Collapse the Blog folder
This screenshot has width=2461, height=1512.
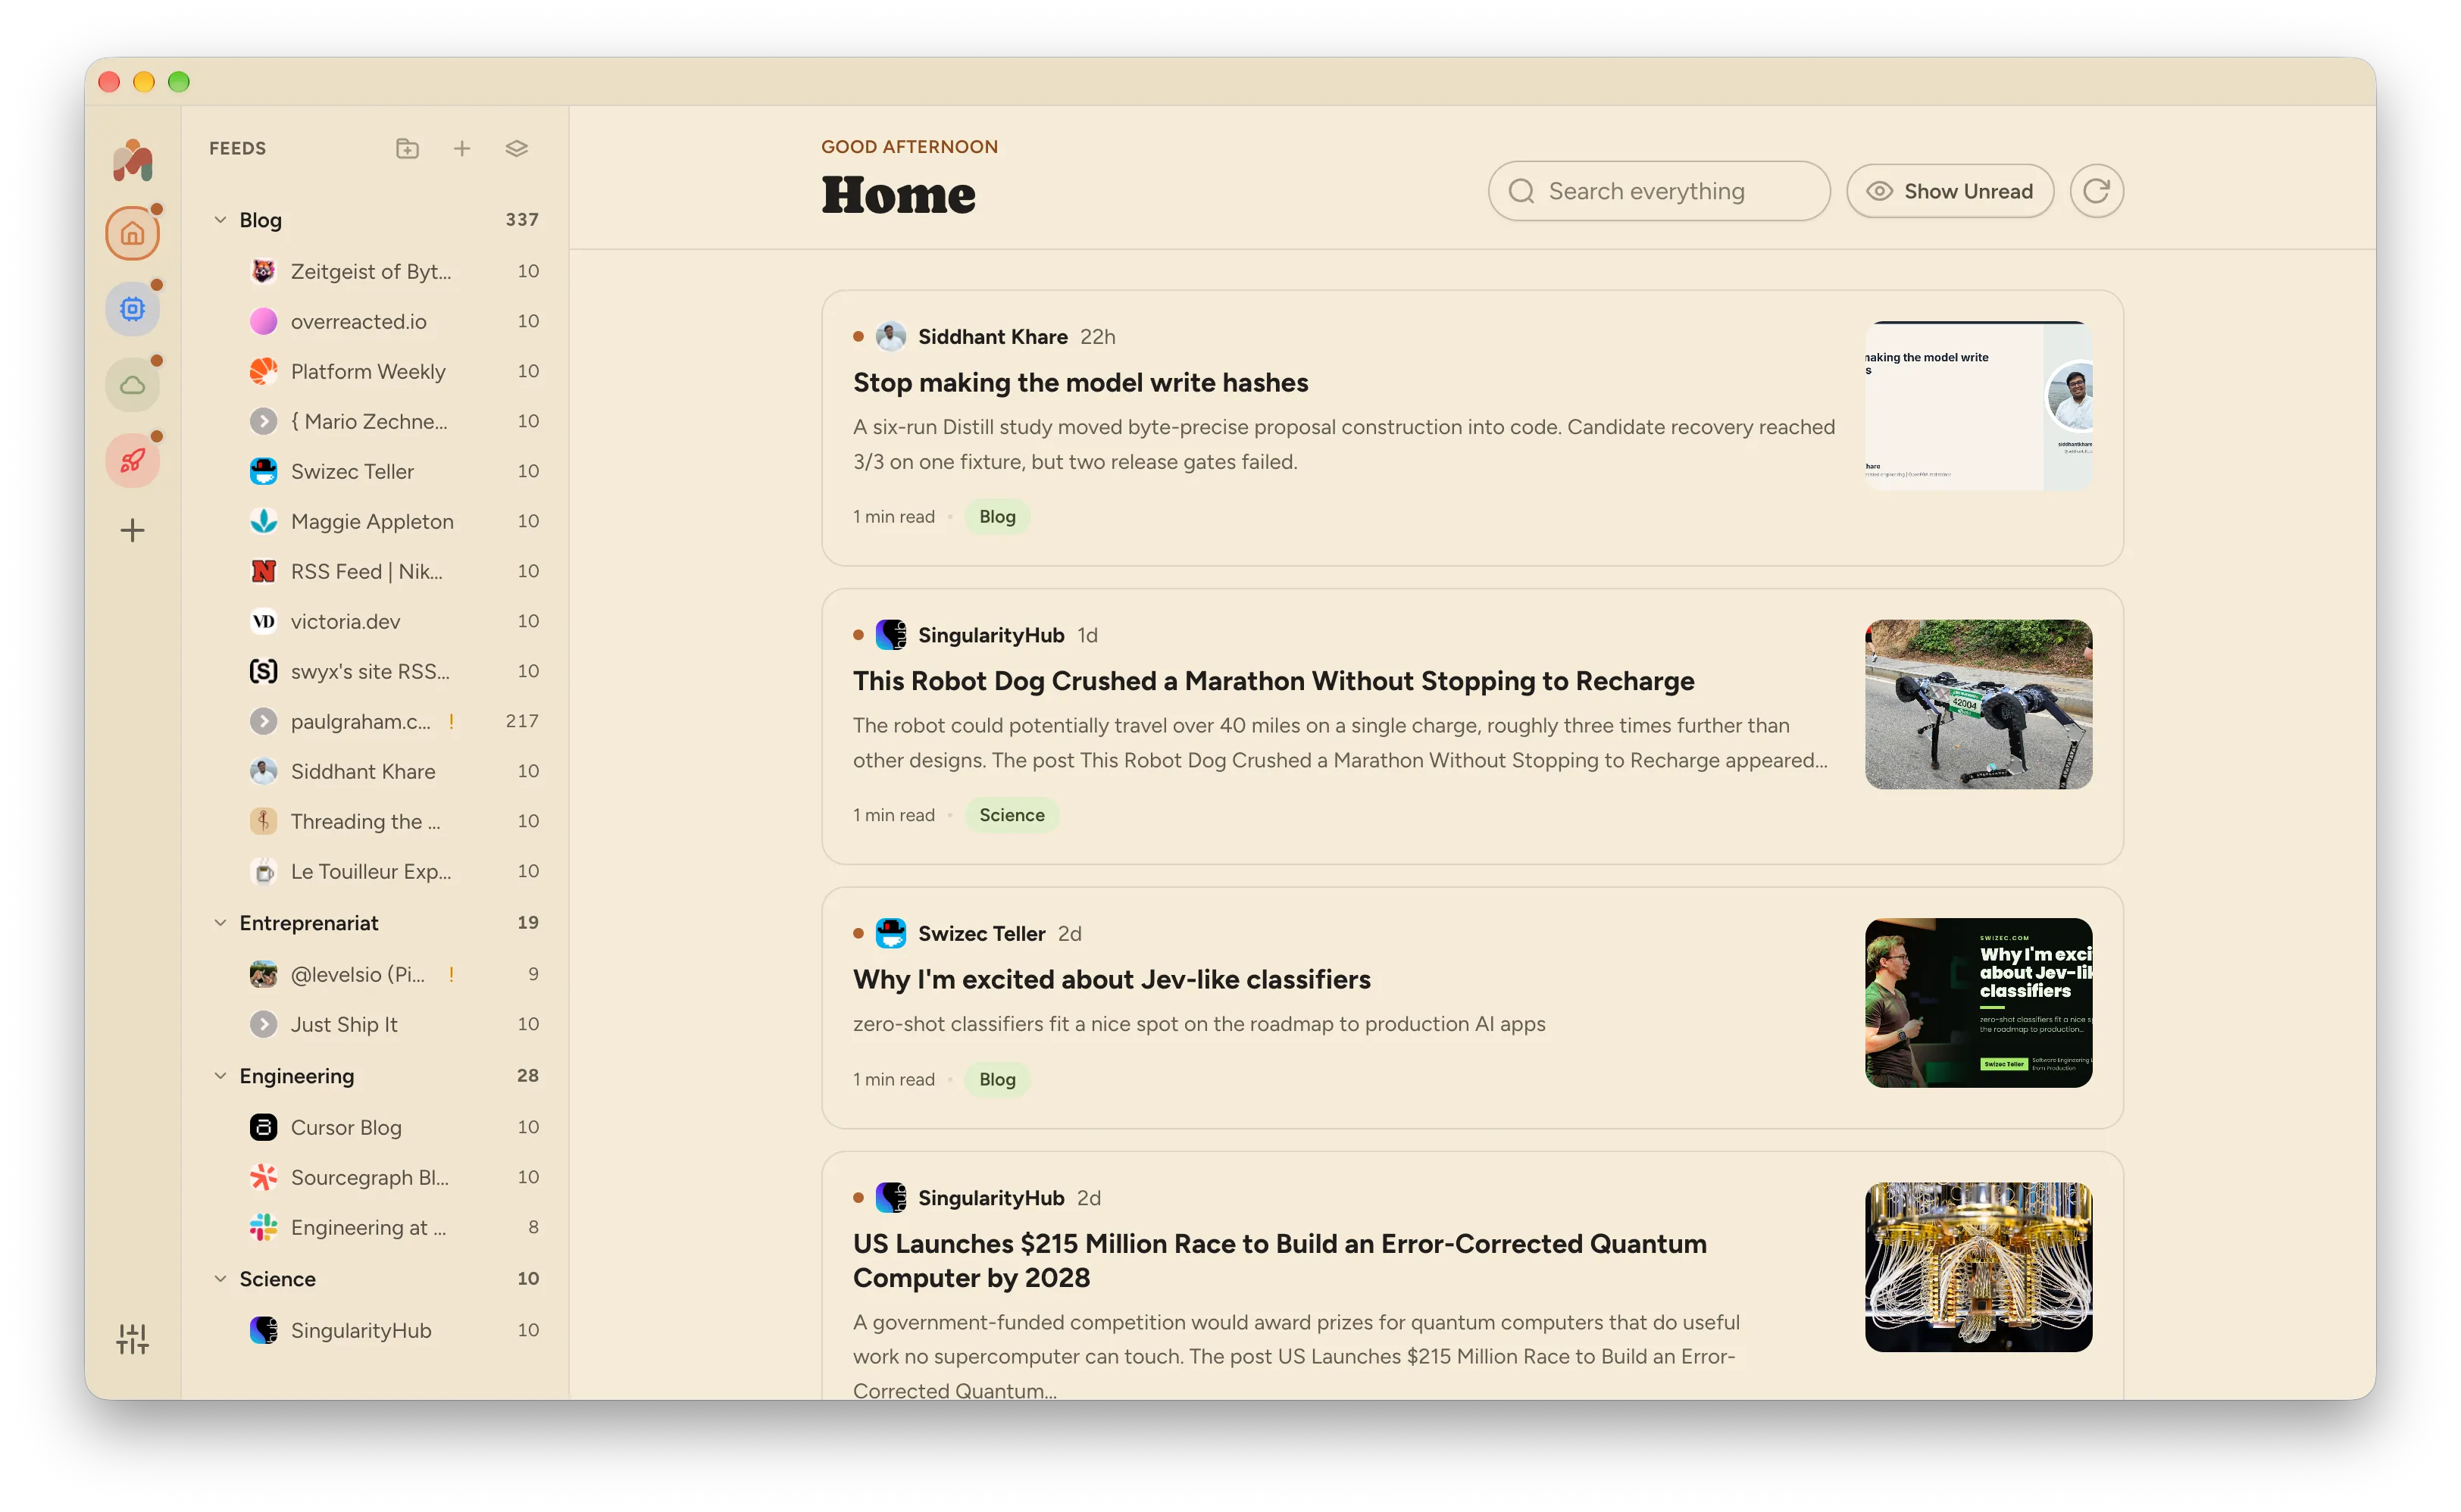[x=220, y=220]
